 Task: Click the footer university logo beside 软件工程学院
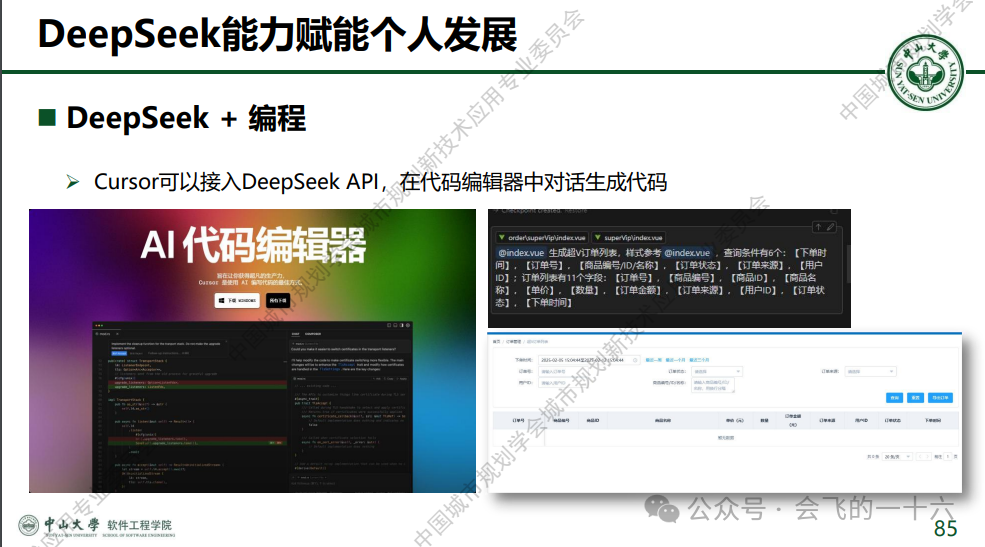click(28, 525)
